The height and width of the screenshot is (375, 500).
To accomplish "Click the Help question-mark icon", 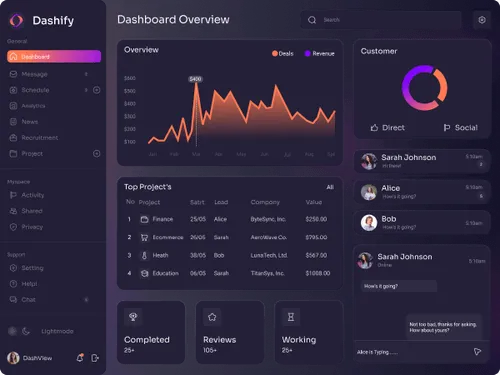I will point(13,284).
